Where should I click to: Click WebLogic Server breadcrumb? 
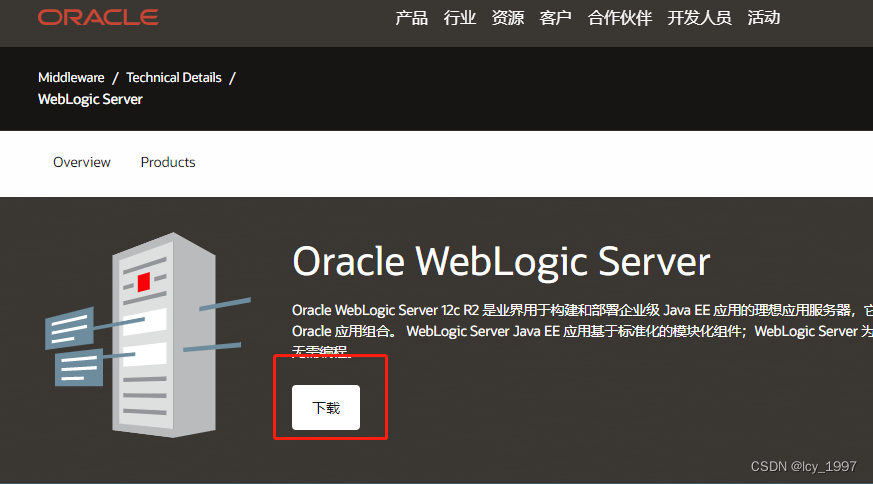coord(90,99)
